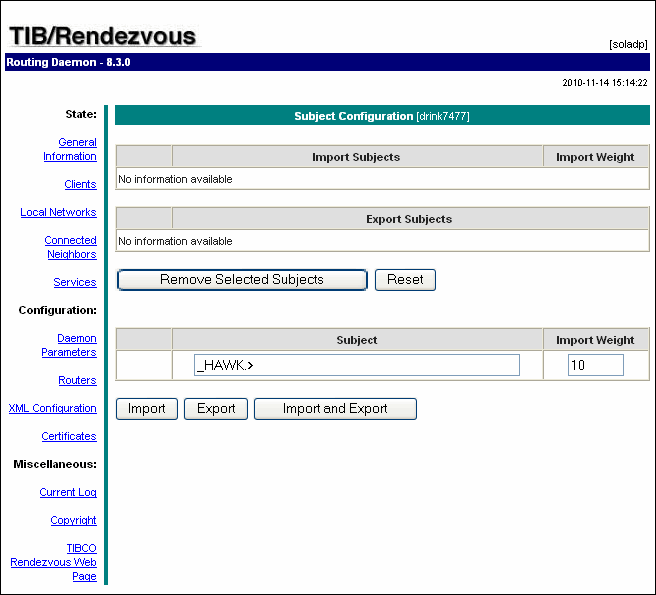Click the Import and Export button

[x=335, y=409]
